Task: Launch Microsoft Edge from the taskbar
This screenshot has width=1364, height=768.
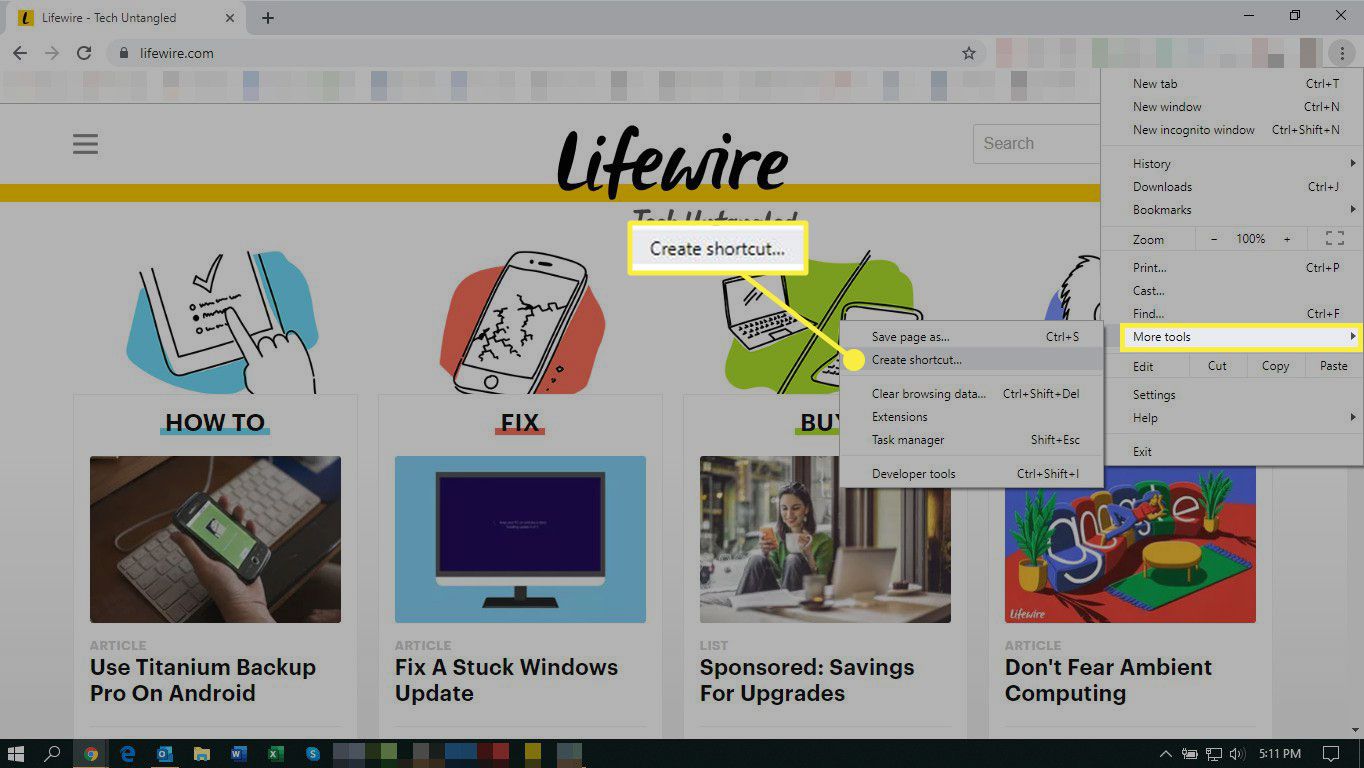Action: pyautogui.click(x=128, y=753)
